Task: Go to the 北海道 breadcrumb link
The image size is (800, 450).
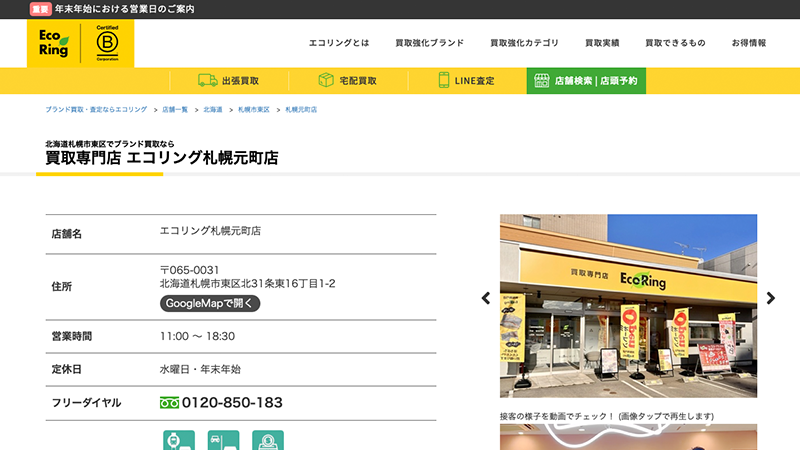Action: [x=213, y=109]
